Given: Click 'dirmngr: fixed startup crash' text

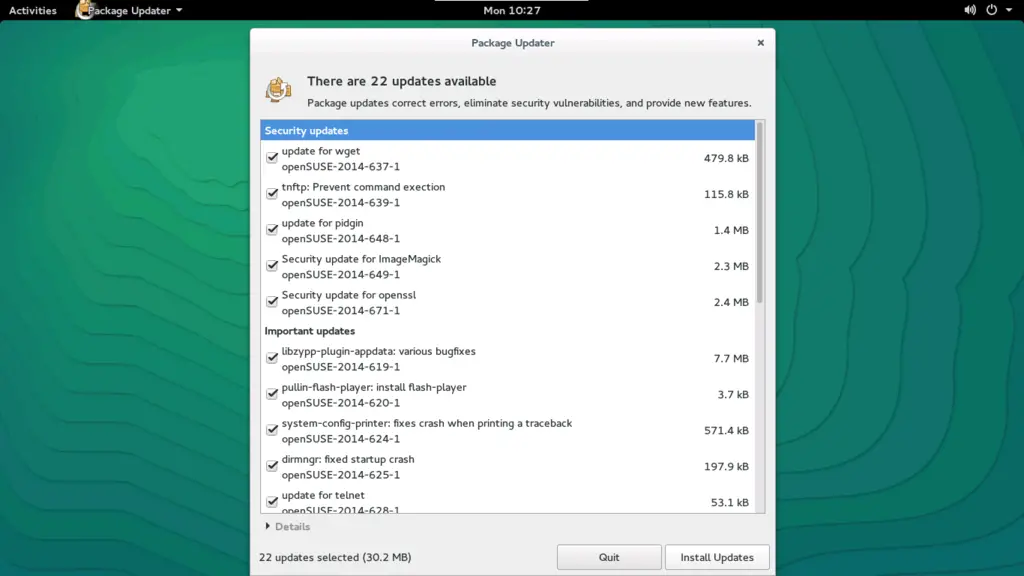Looking at the screenshot, I should (348, 459).
